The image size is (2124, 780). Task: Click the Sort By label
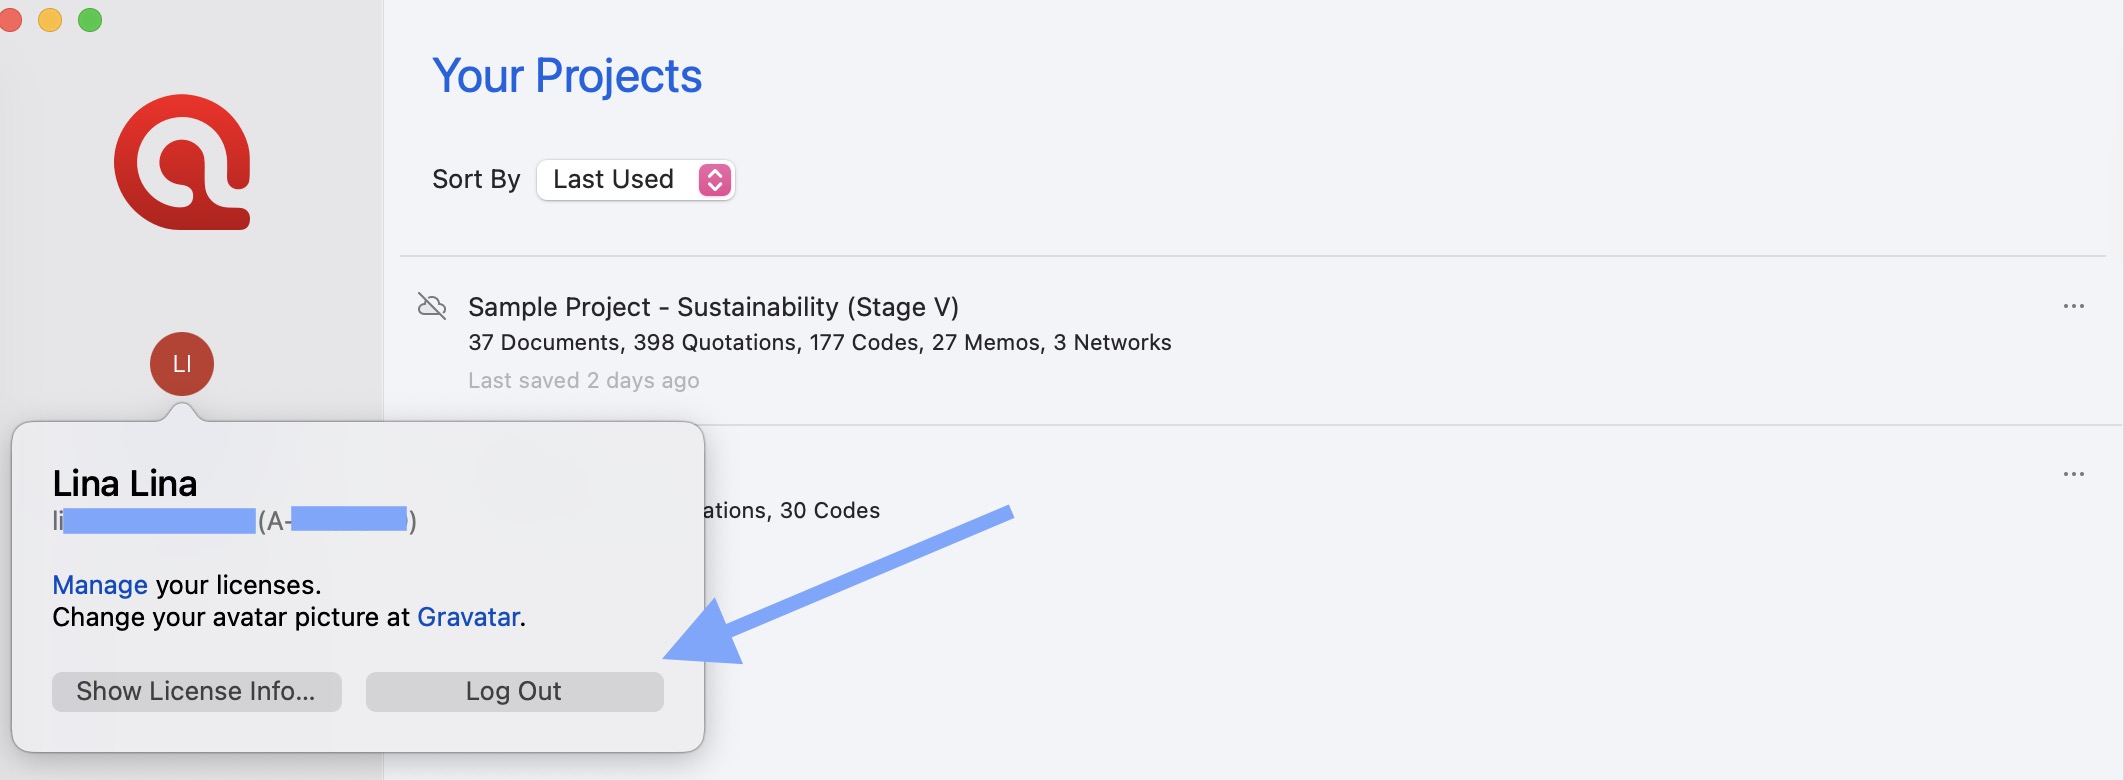(476, 180)
